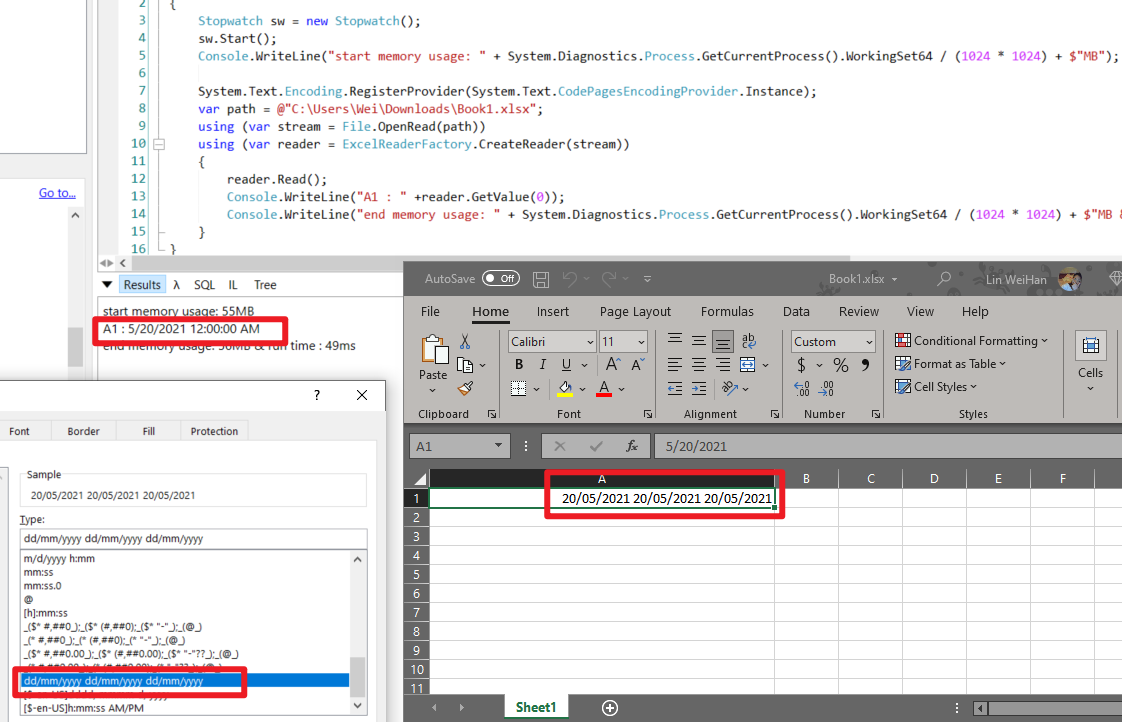
Task: Select cell B2 in Sheet1
Action: pos(806,517)
